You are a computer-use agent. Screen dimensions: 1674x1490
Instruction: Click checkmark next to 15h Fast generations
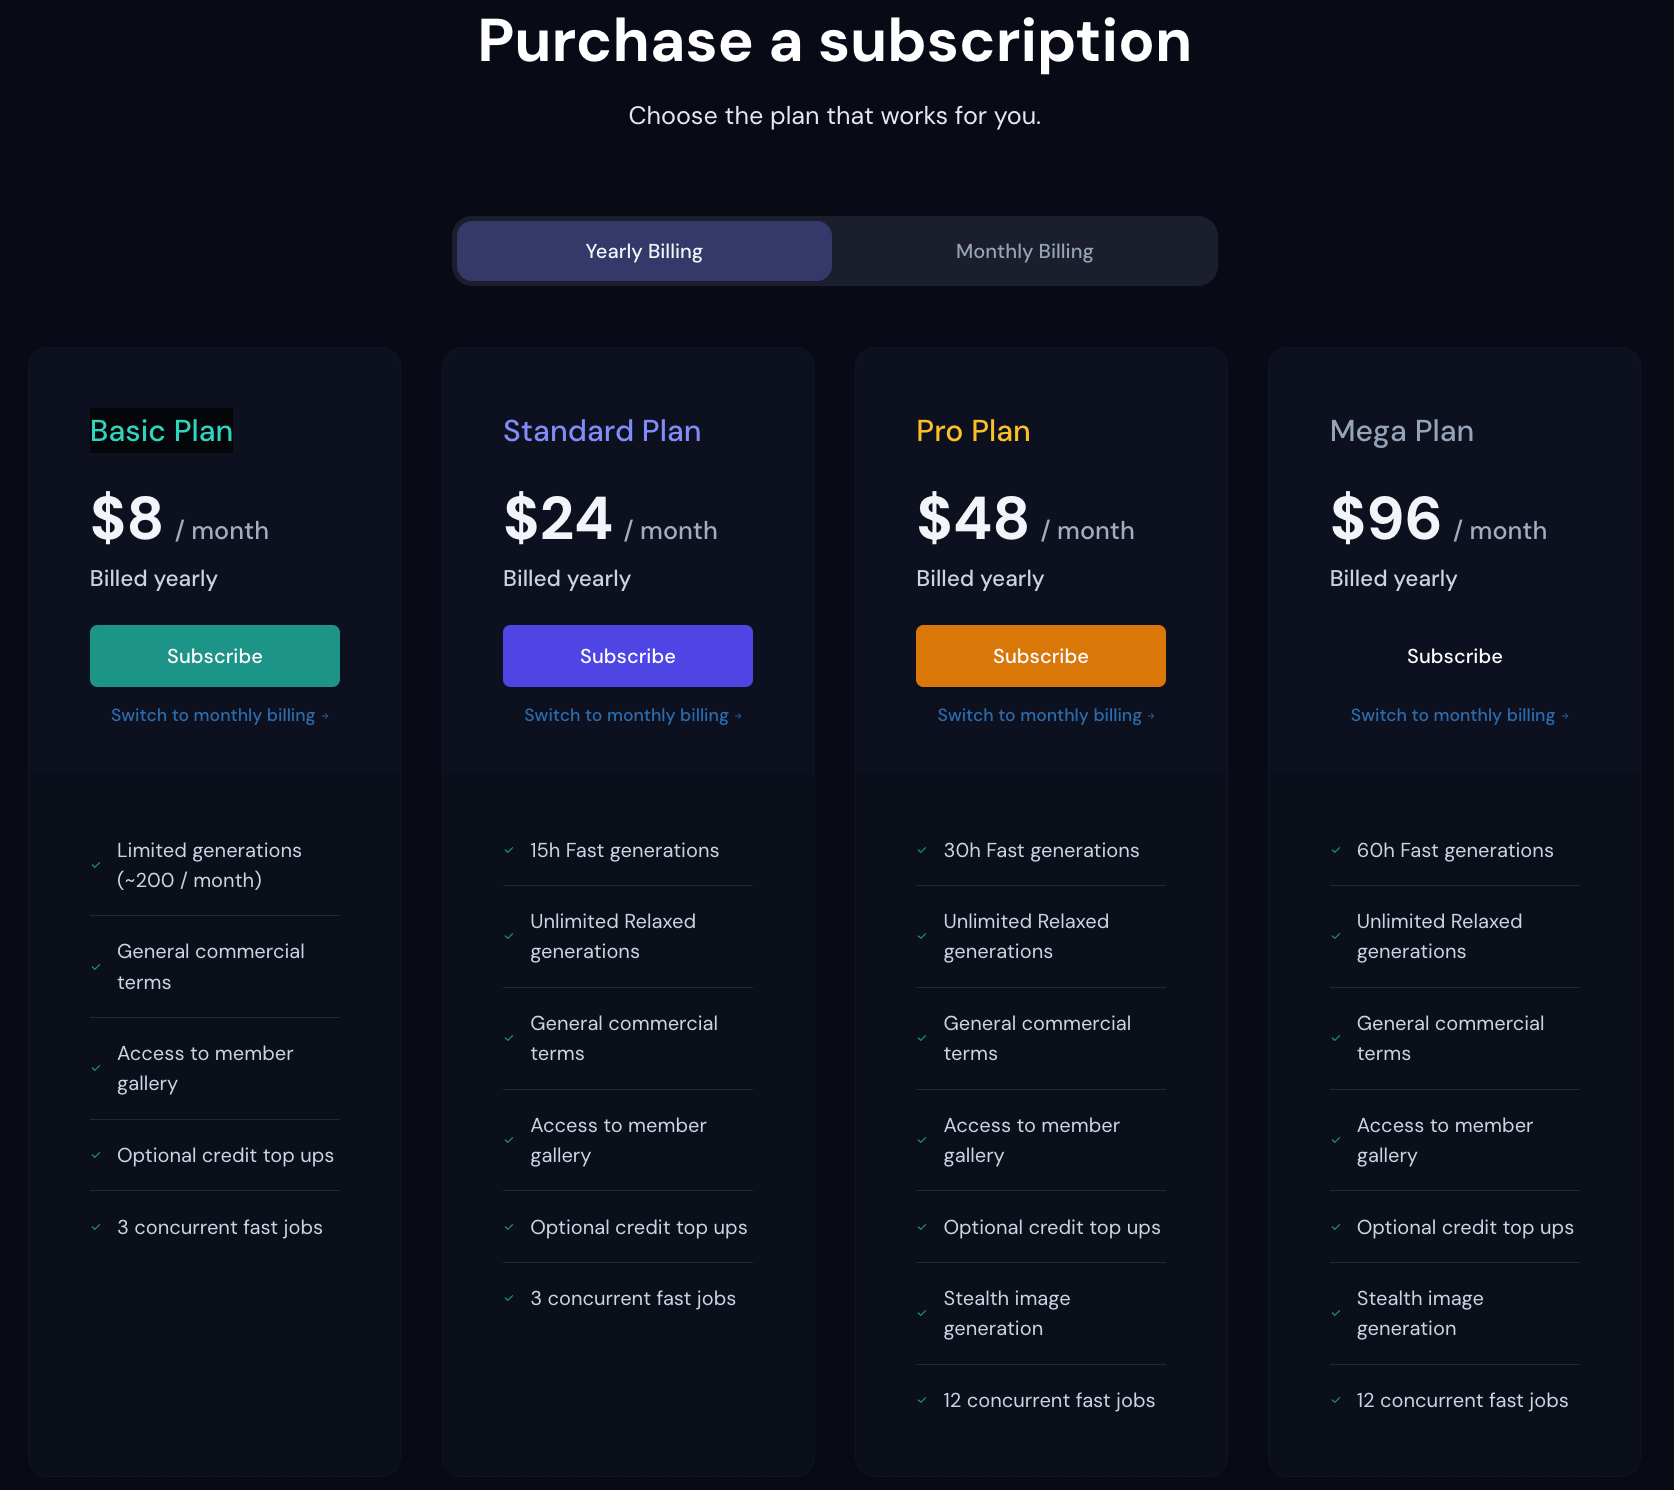[509, 850]
